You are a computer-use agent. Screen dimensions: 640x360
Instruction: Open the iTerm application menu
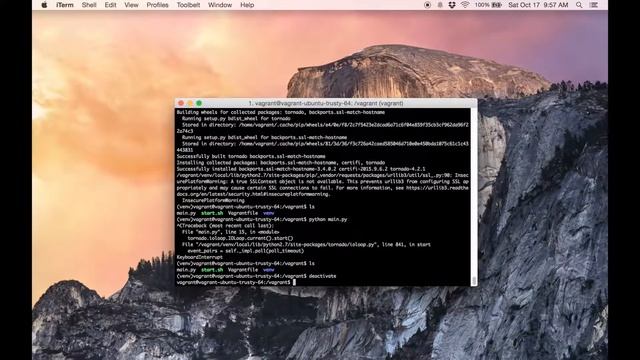click(65, 5)
